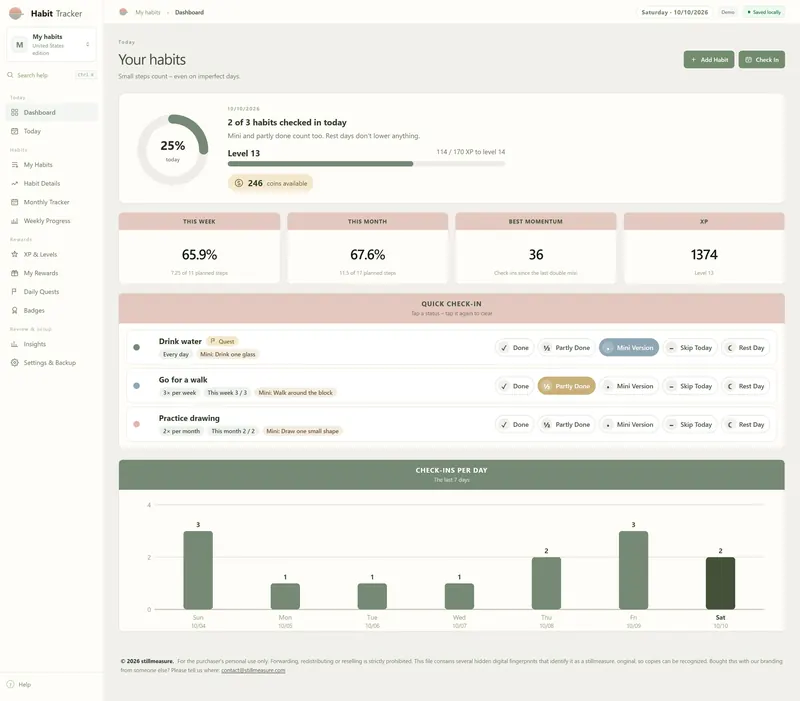Click the 25% today progress ring

[172, 149]
